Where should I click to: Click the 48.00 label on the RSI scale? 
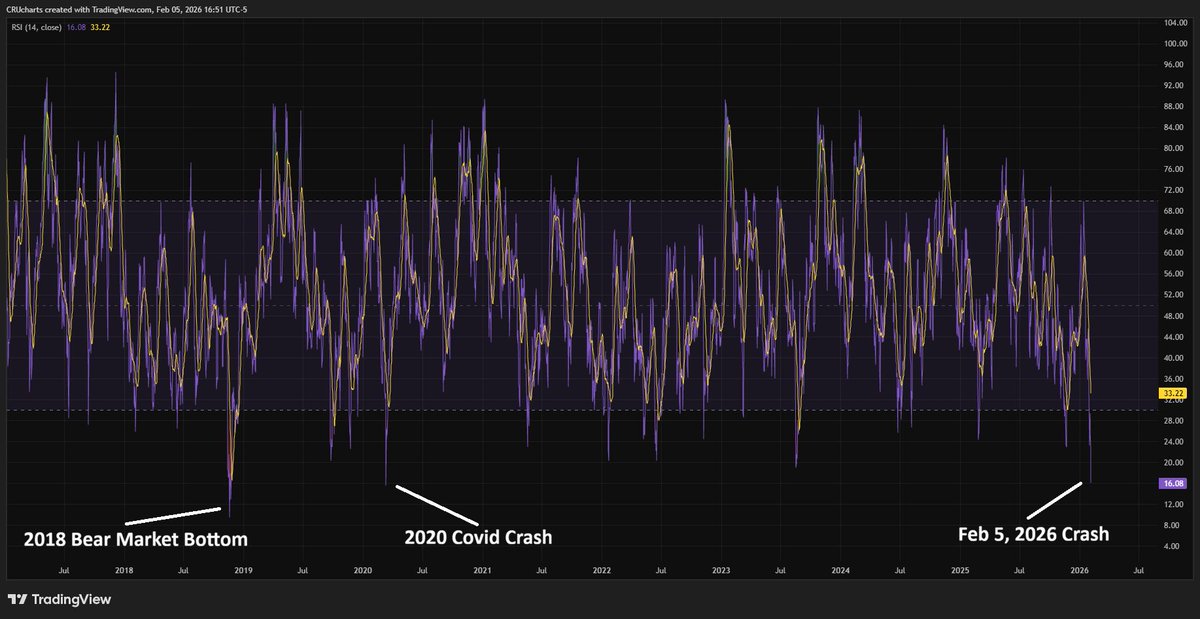coord(1175,316)
